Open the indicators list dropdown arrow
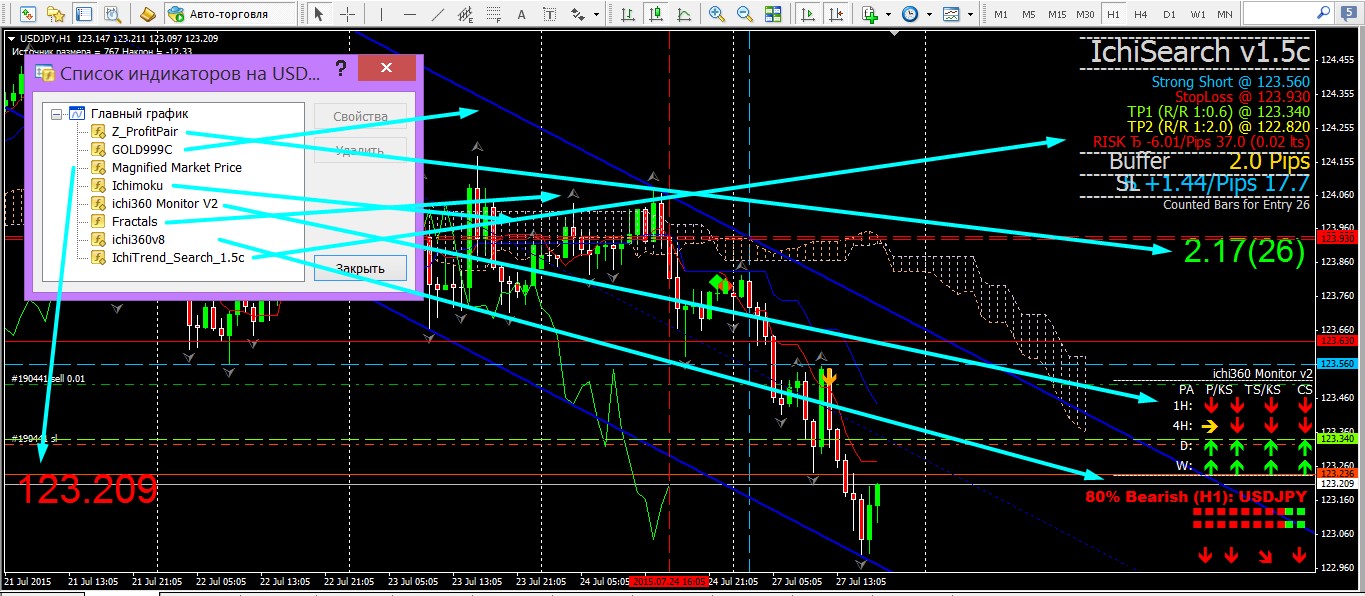Viewport: 1365px width, 596px height. point(889,14)
